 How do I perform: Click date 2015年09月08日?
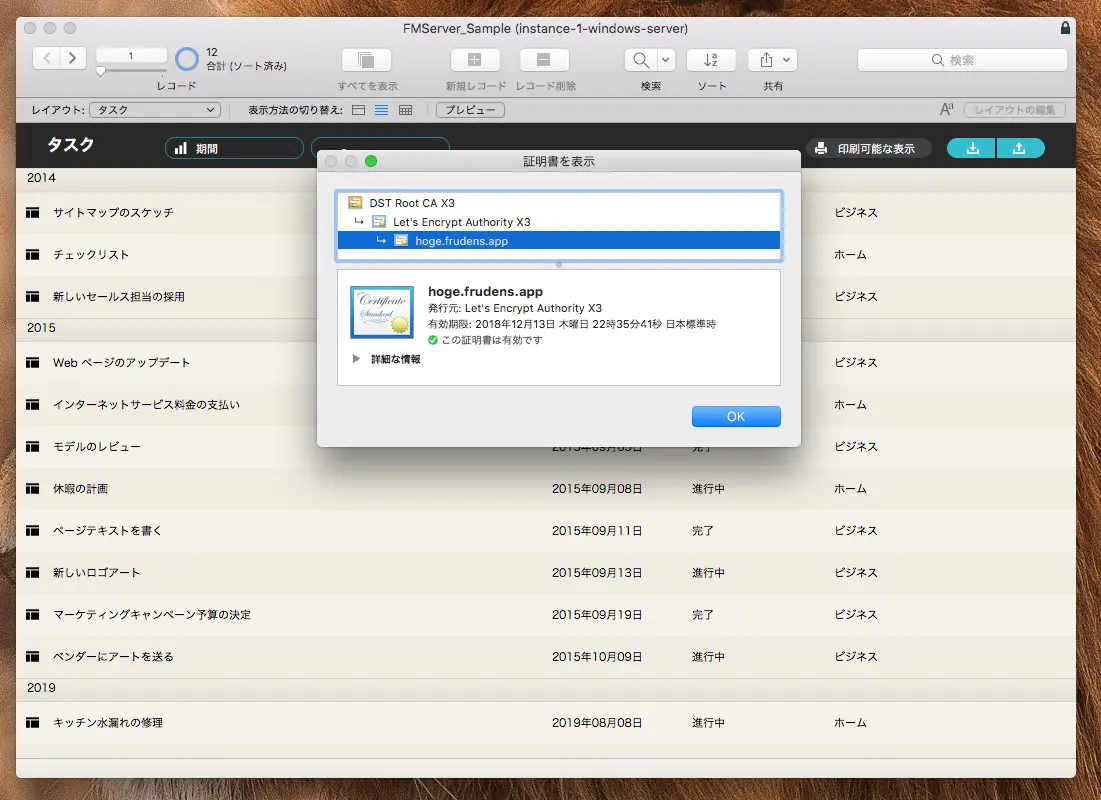(597, 489)
